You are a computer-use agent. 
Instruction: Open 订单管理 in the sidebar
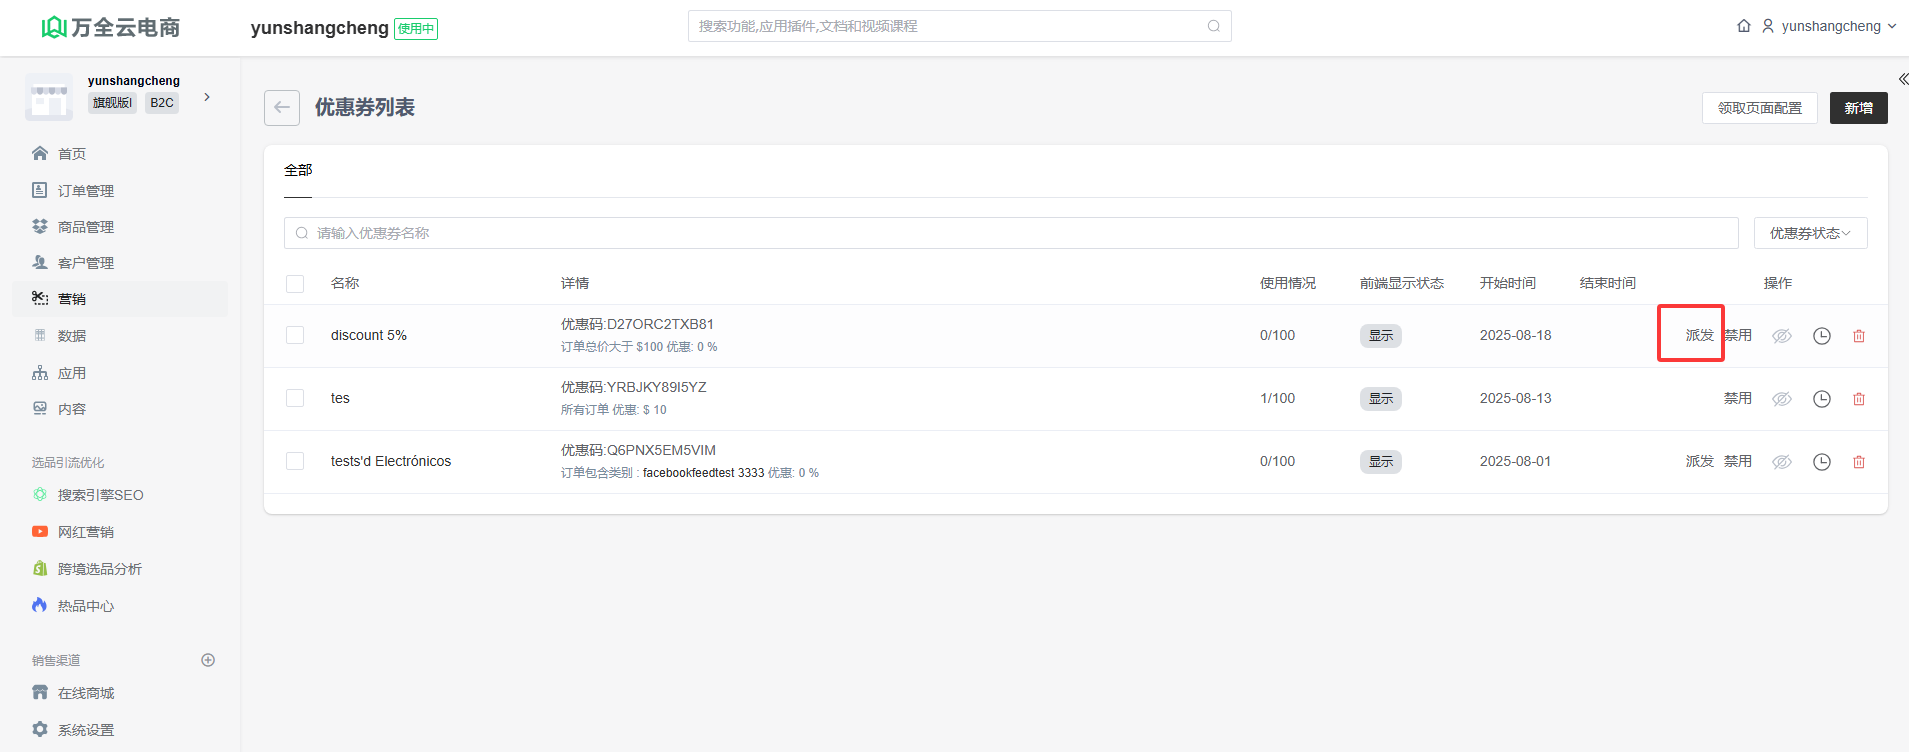pyautogui.click(x=85, y=191)
